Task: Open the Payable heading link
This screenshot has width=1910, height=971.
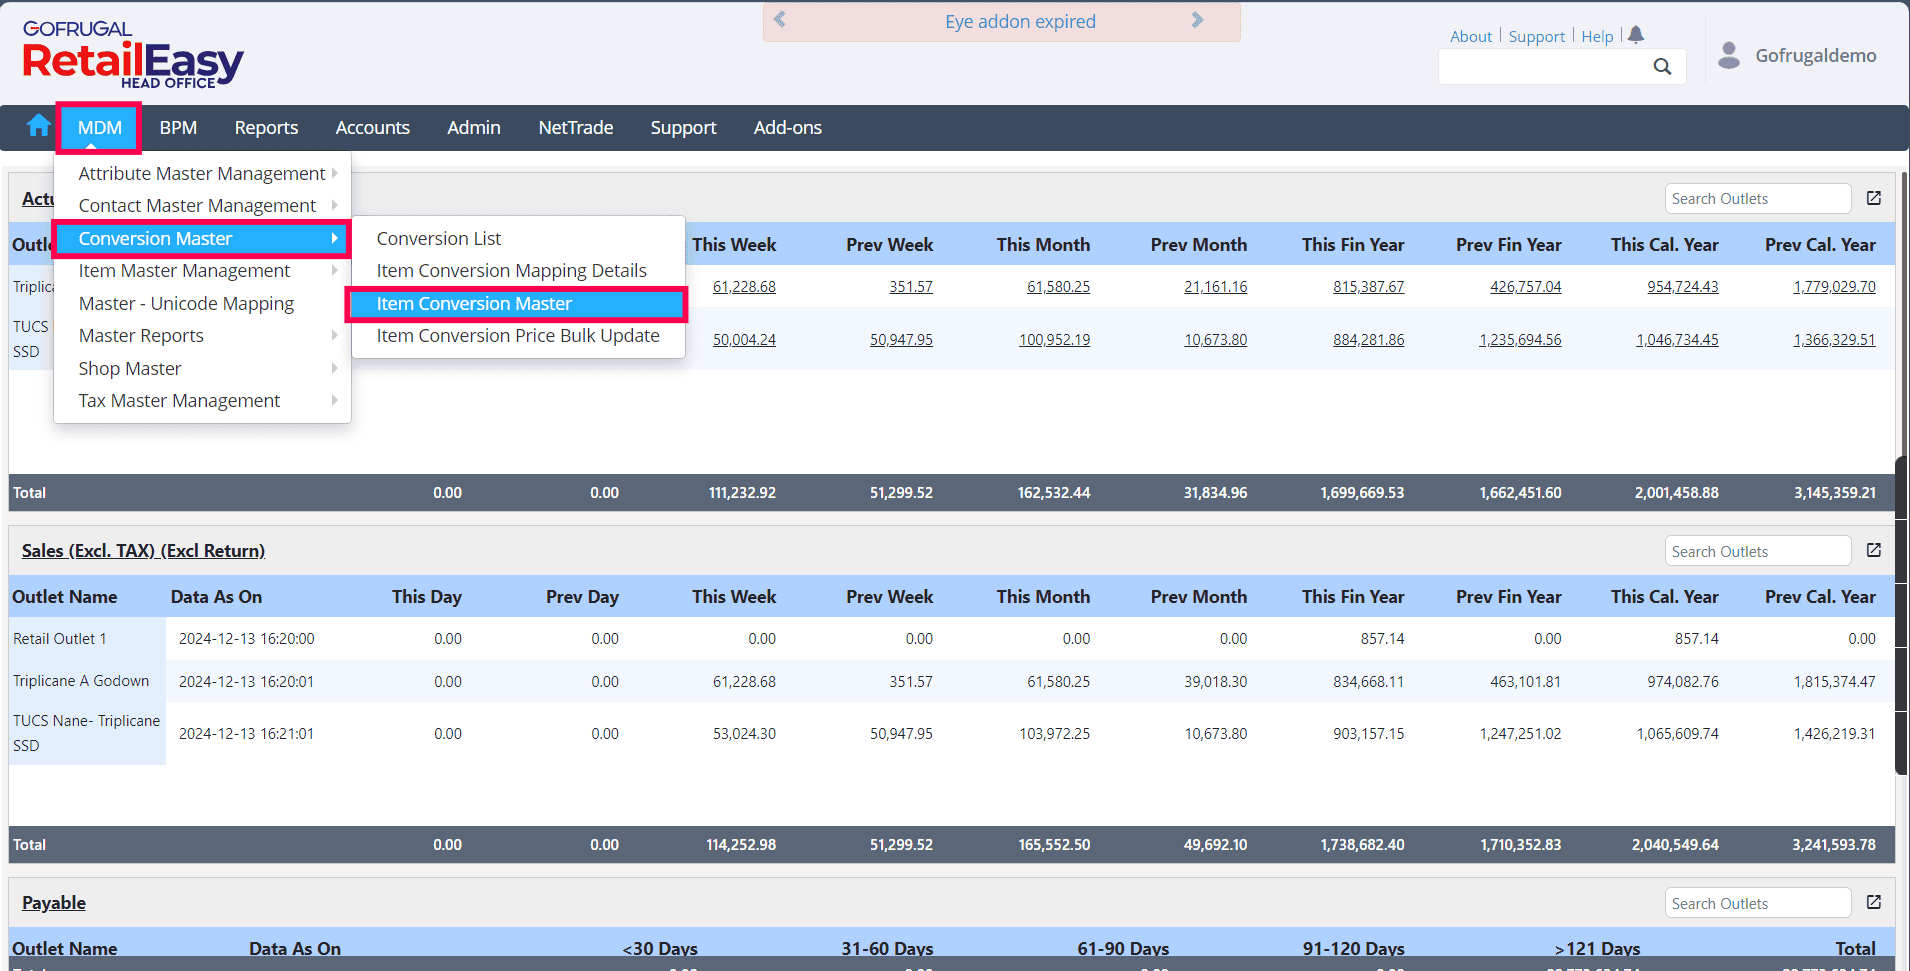Action: [x=54, y=902]
